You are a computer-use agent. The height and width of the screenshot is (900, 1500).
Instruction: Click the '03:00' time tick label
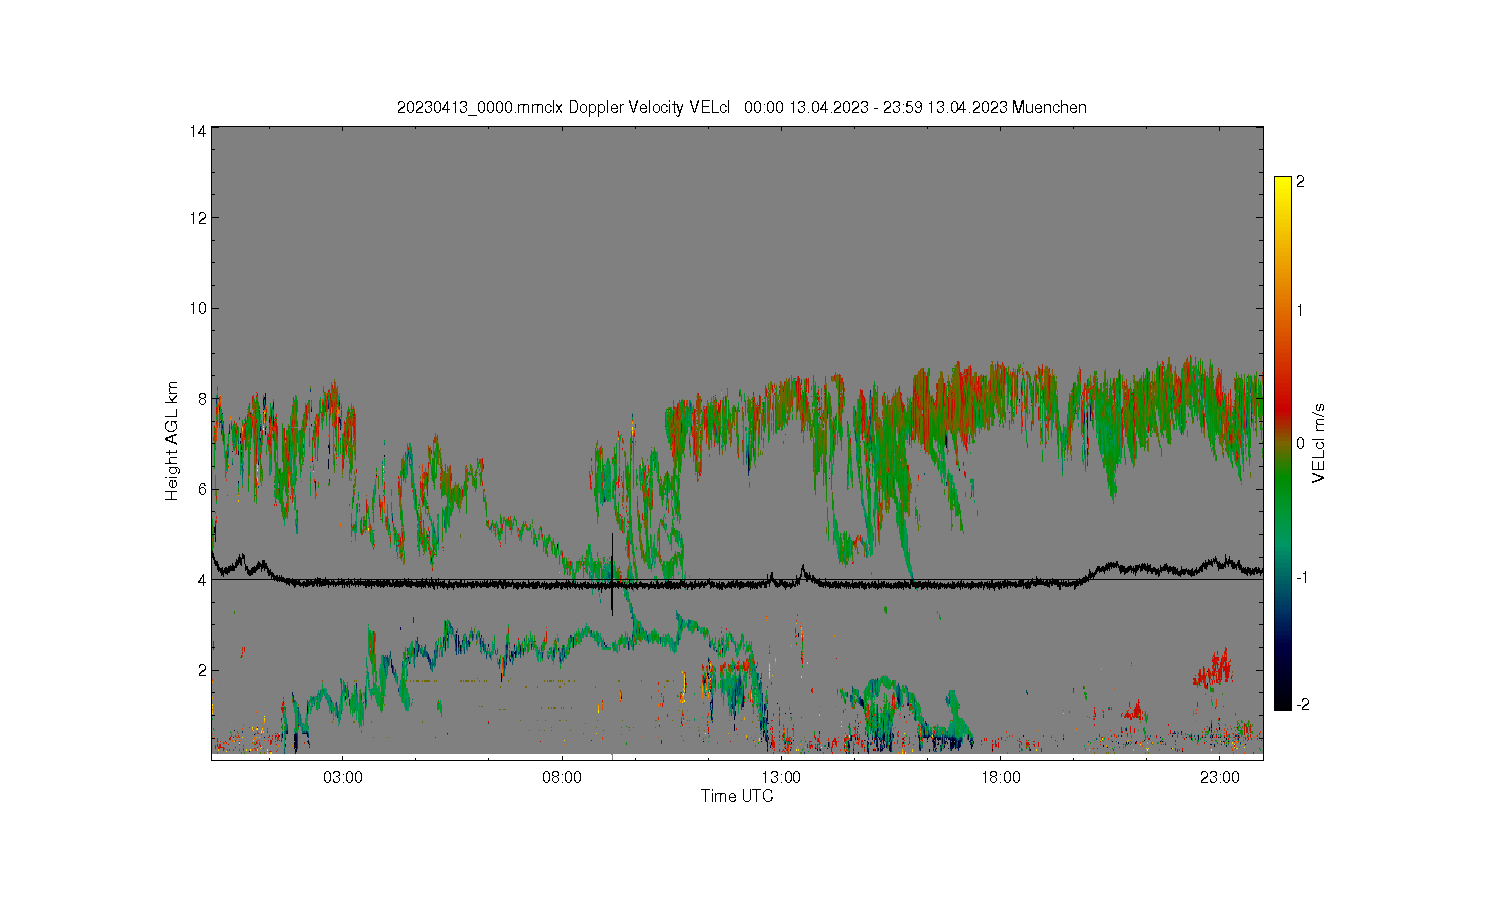[343, 778]
